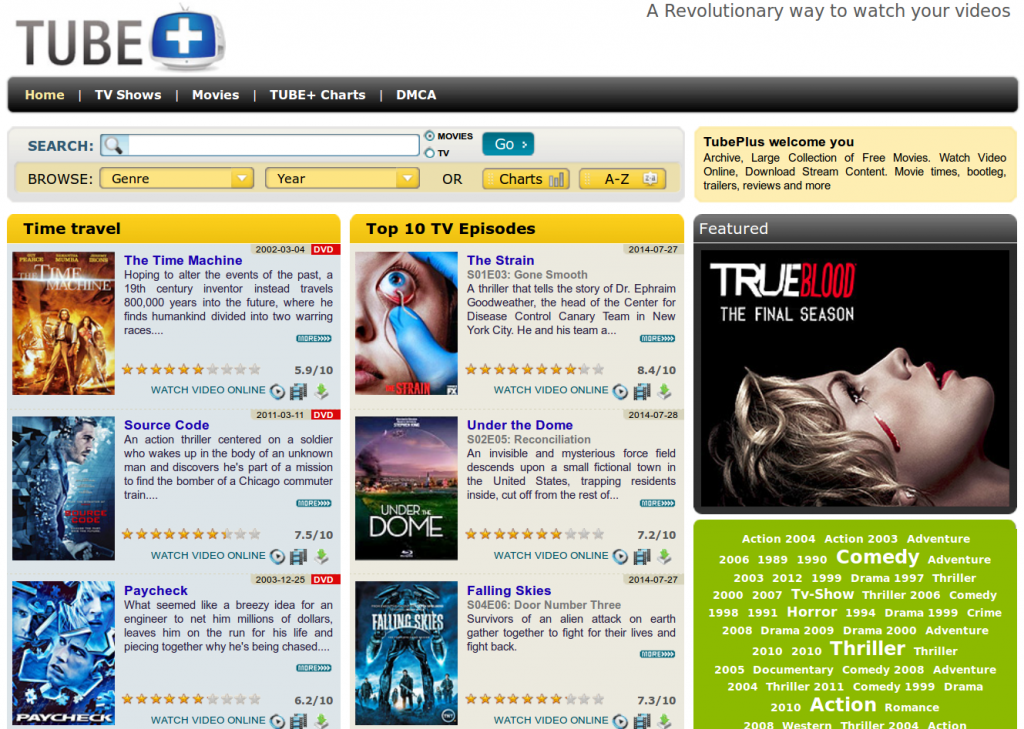Click inside the search text field
1024x729 pixels.
click(273, 145)
